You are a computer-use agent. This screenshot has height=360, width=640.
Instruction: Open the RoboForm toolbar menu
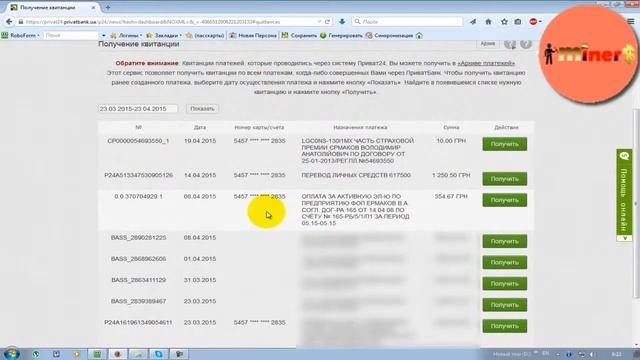tap(20, 36)
